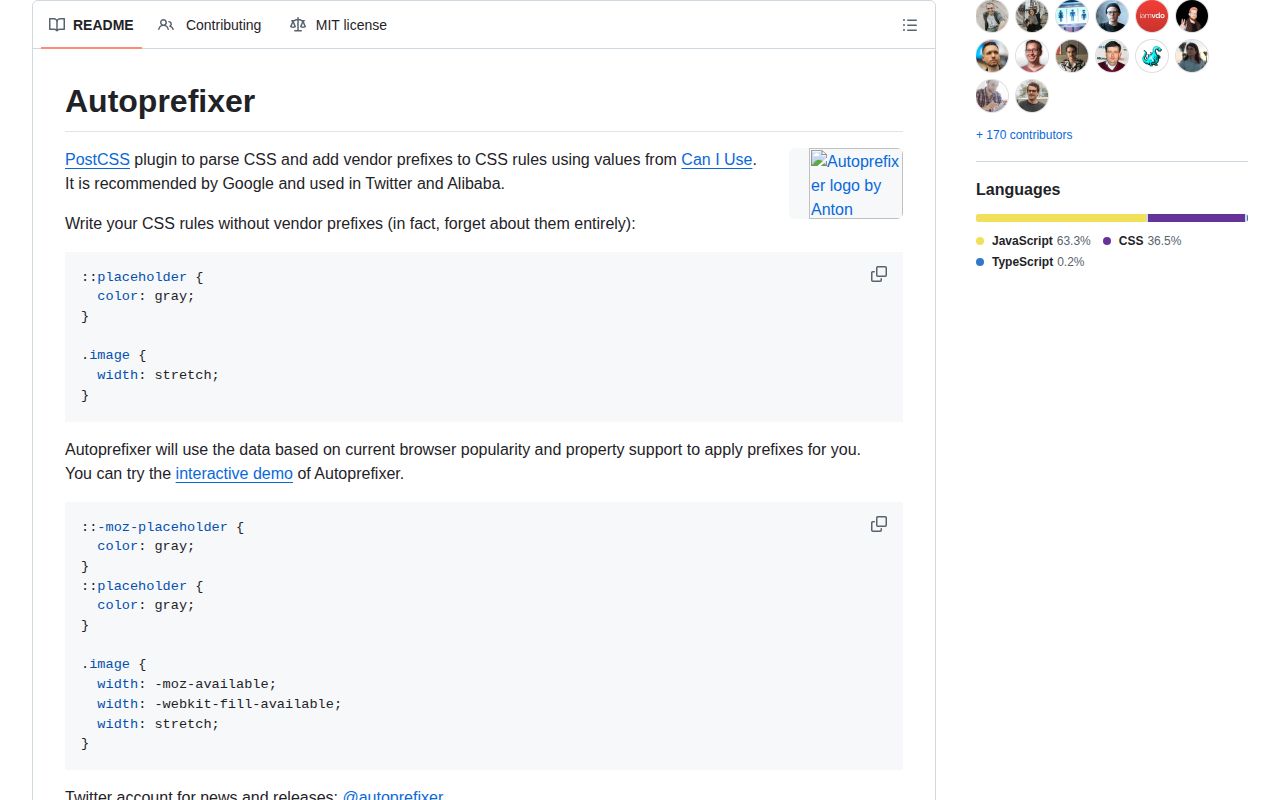Follow the PostCSS link
Viewport: 1280px width, 800px height.
point(97,160)
